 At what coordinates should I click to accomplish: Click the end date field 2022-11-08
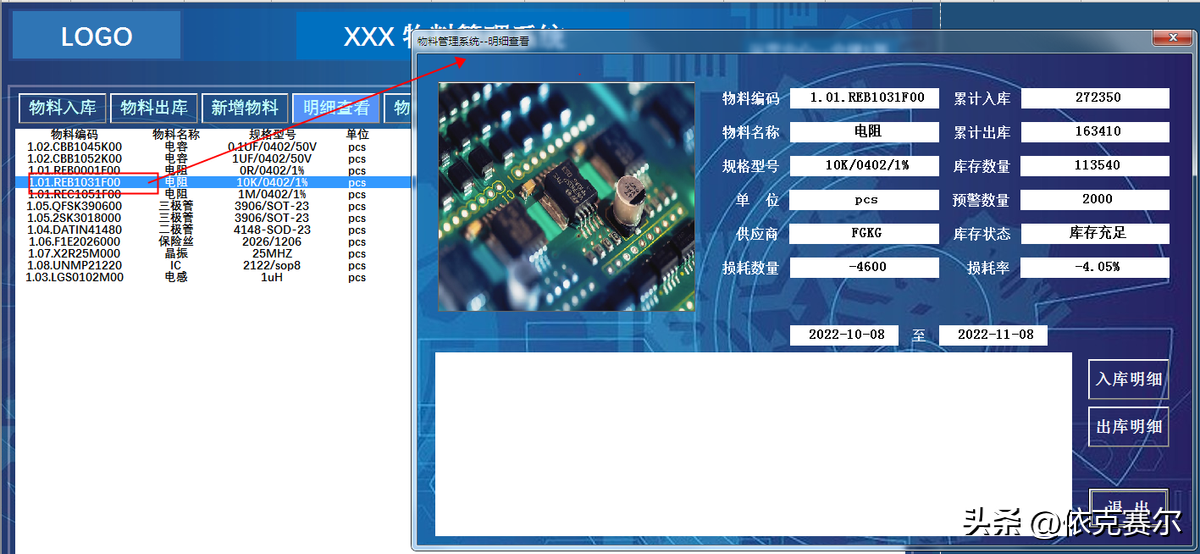point(993,335)
